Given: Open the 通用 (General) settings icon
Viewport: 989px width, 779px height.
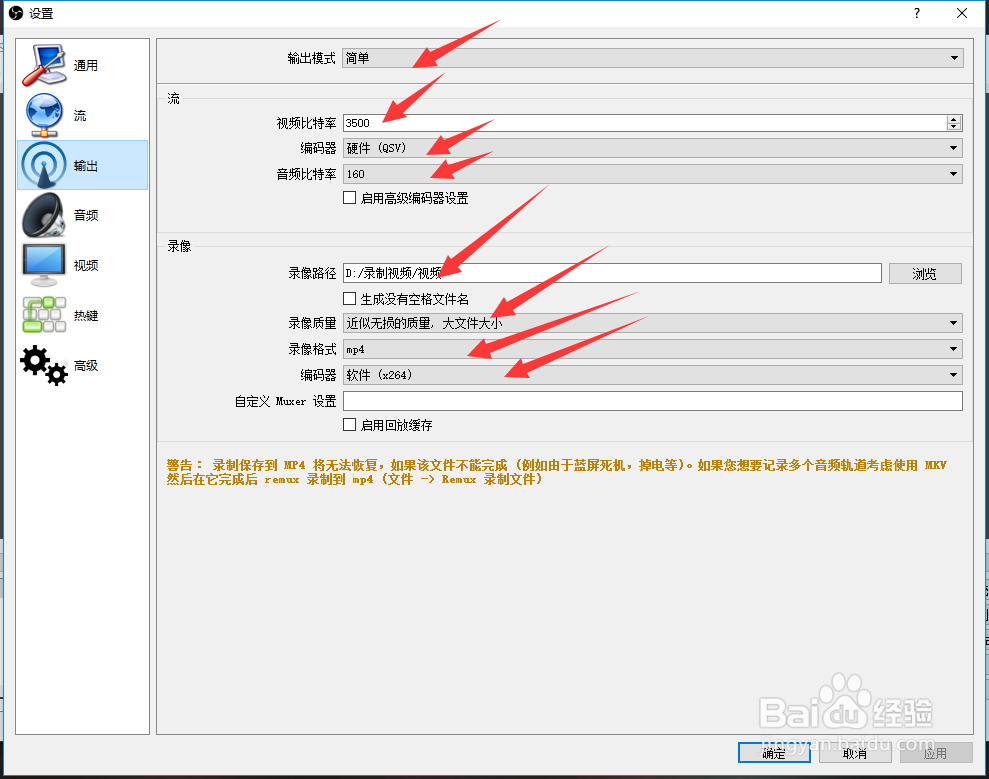Looking at the screenshot, I should 44,65.
